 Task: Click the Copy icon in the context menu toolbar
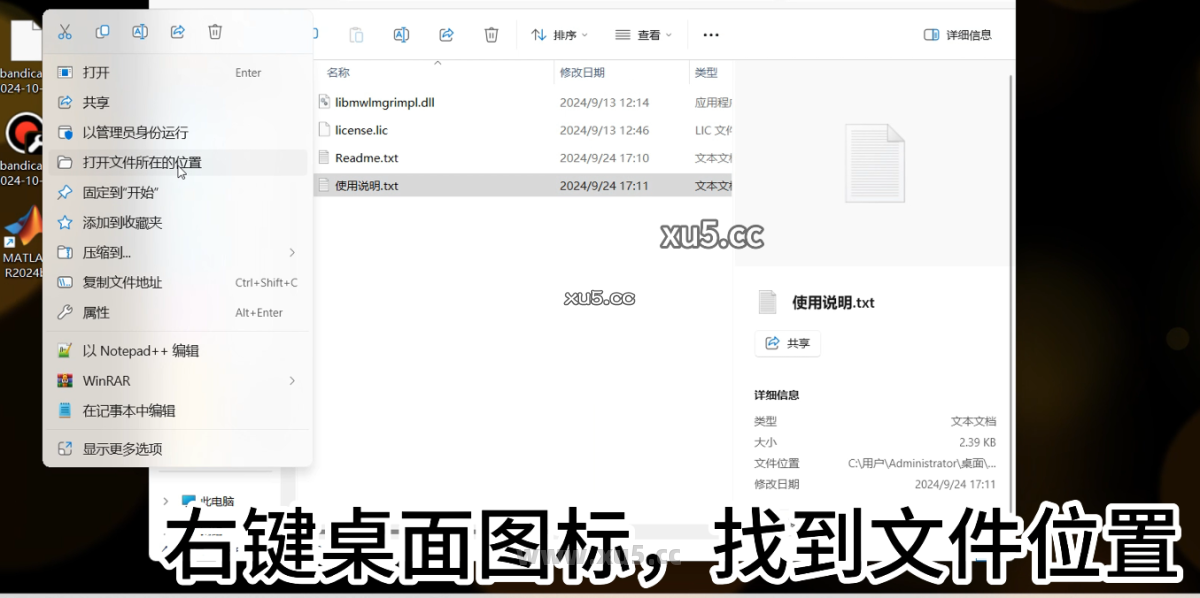click(x=102, y=31)
